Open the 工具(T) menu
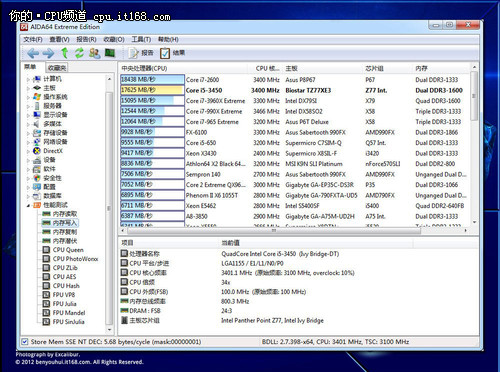The height and width of the screenshot is (372, 500). tap(141, 39)
